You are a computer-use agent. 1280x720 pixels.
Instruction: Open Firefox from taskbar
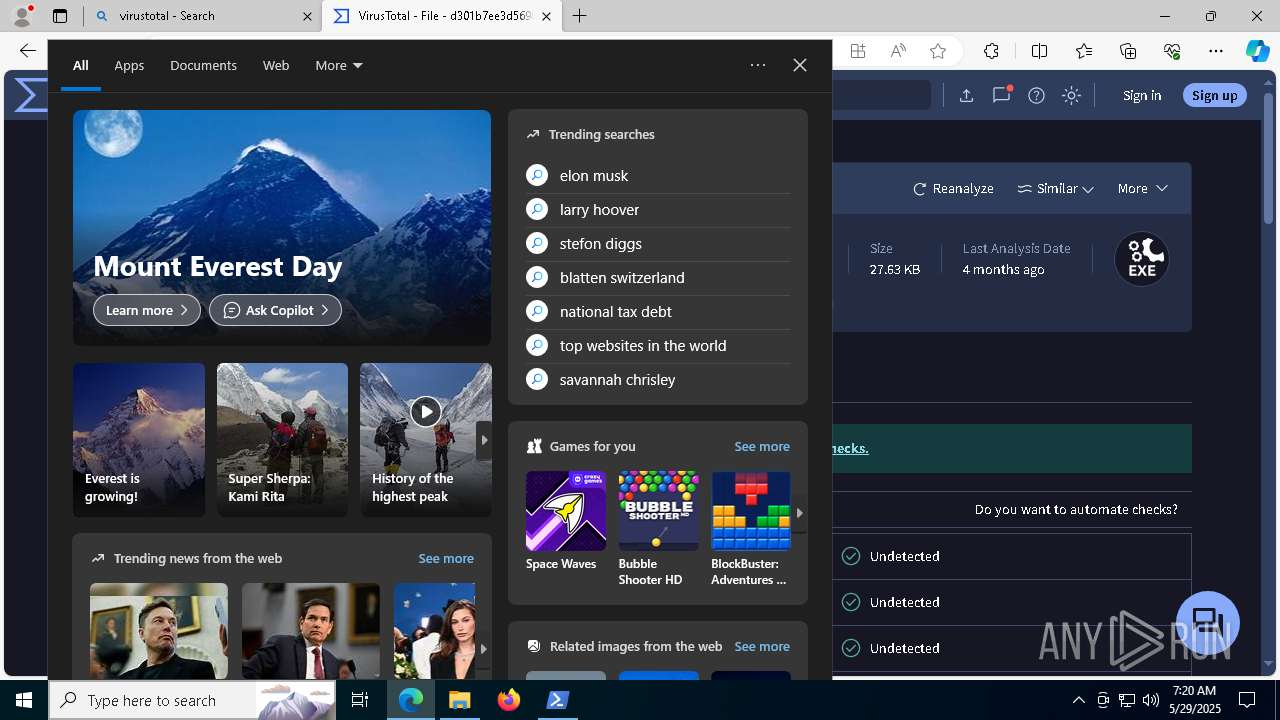tap(509, 701)
